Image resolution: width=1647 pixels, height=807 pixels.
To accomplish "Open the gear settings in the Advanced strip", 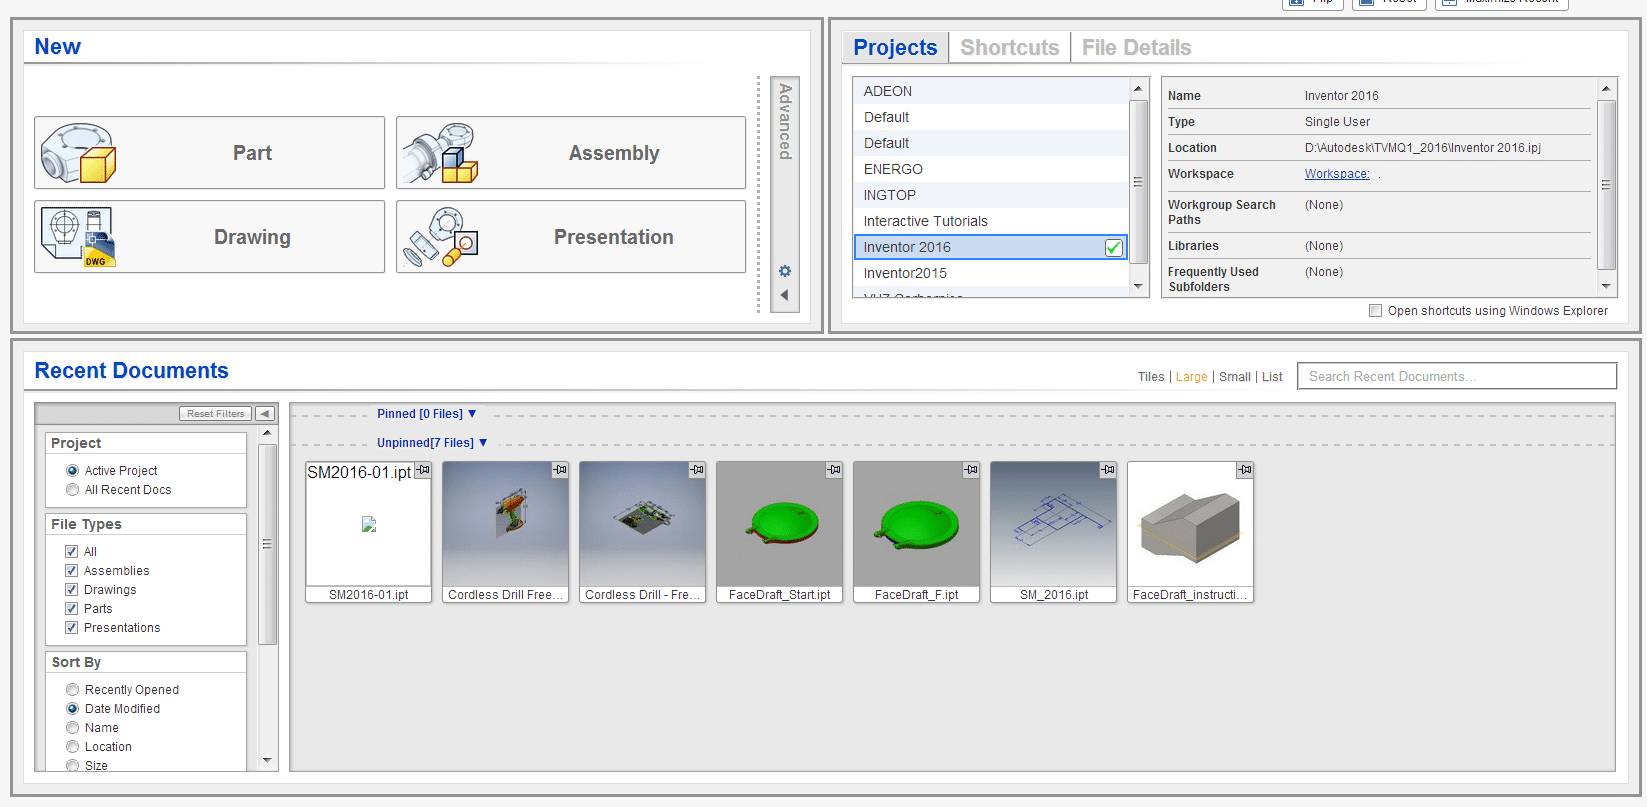I will 785,271.
